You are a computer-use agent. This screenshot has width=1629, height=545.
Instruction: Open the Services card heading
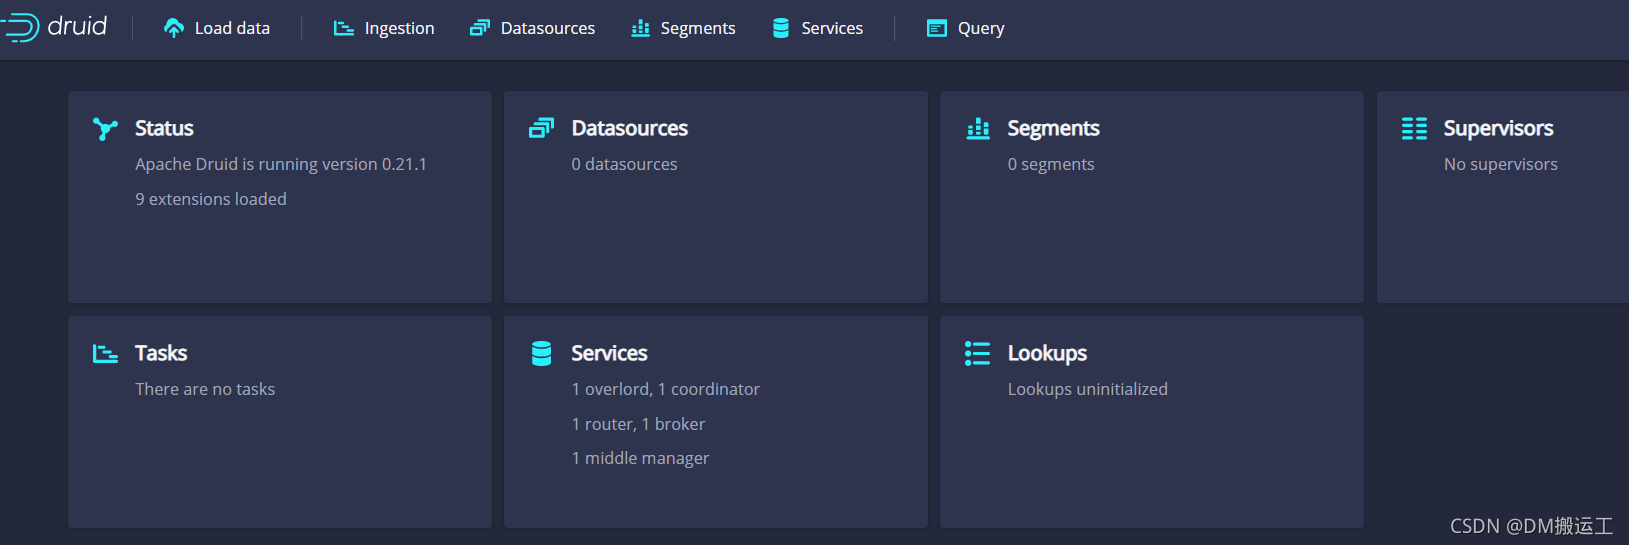click(x=609, y=353)
